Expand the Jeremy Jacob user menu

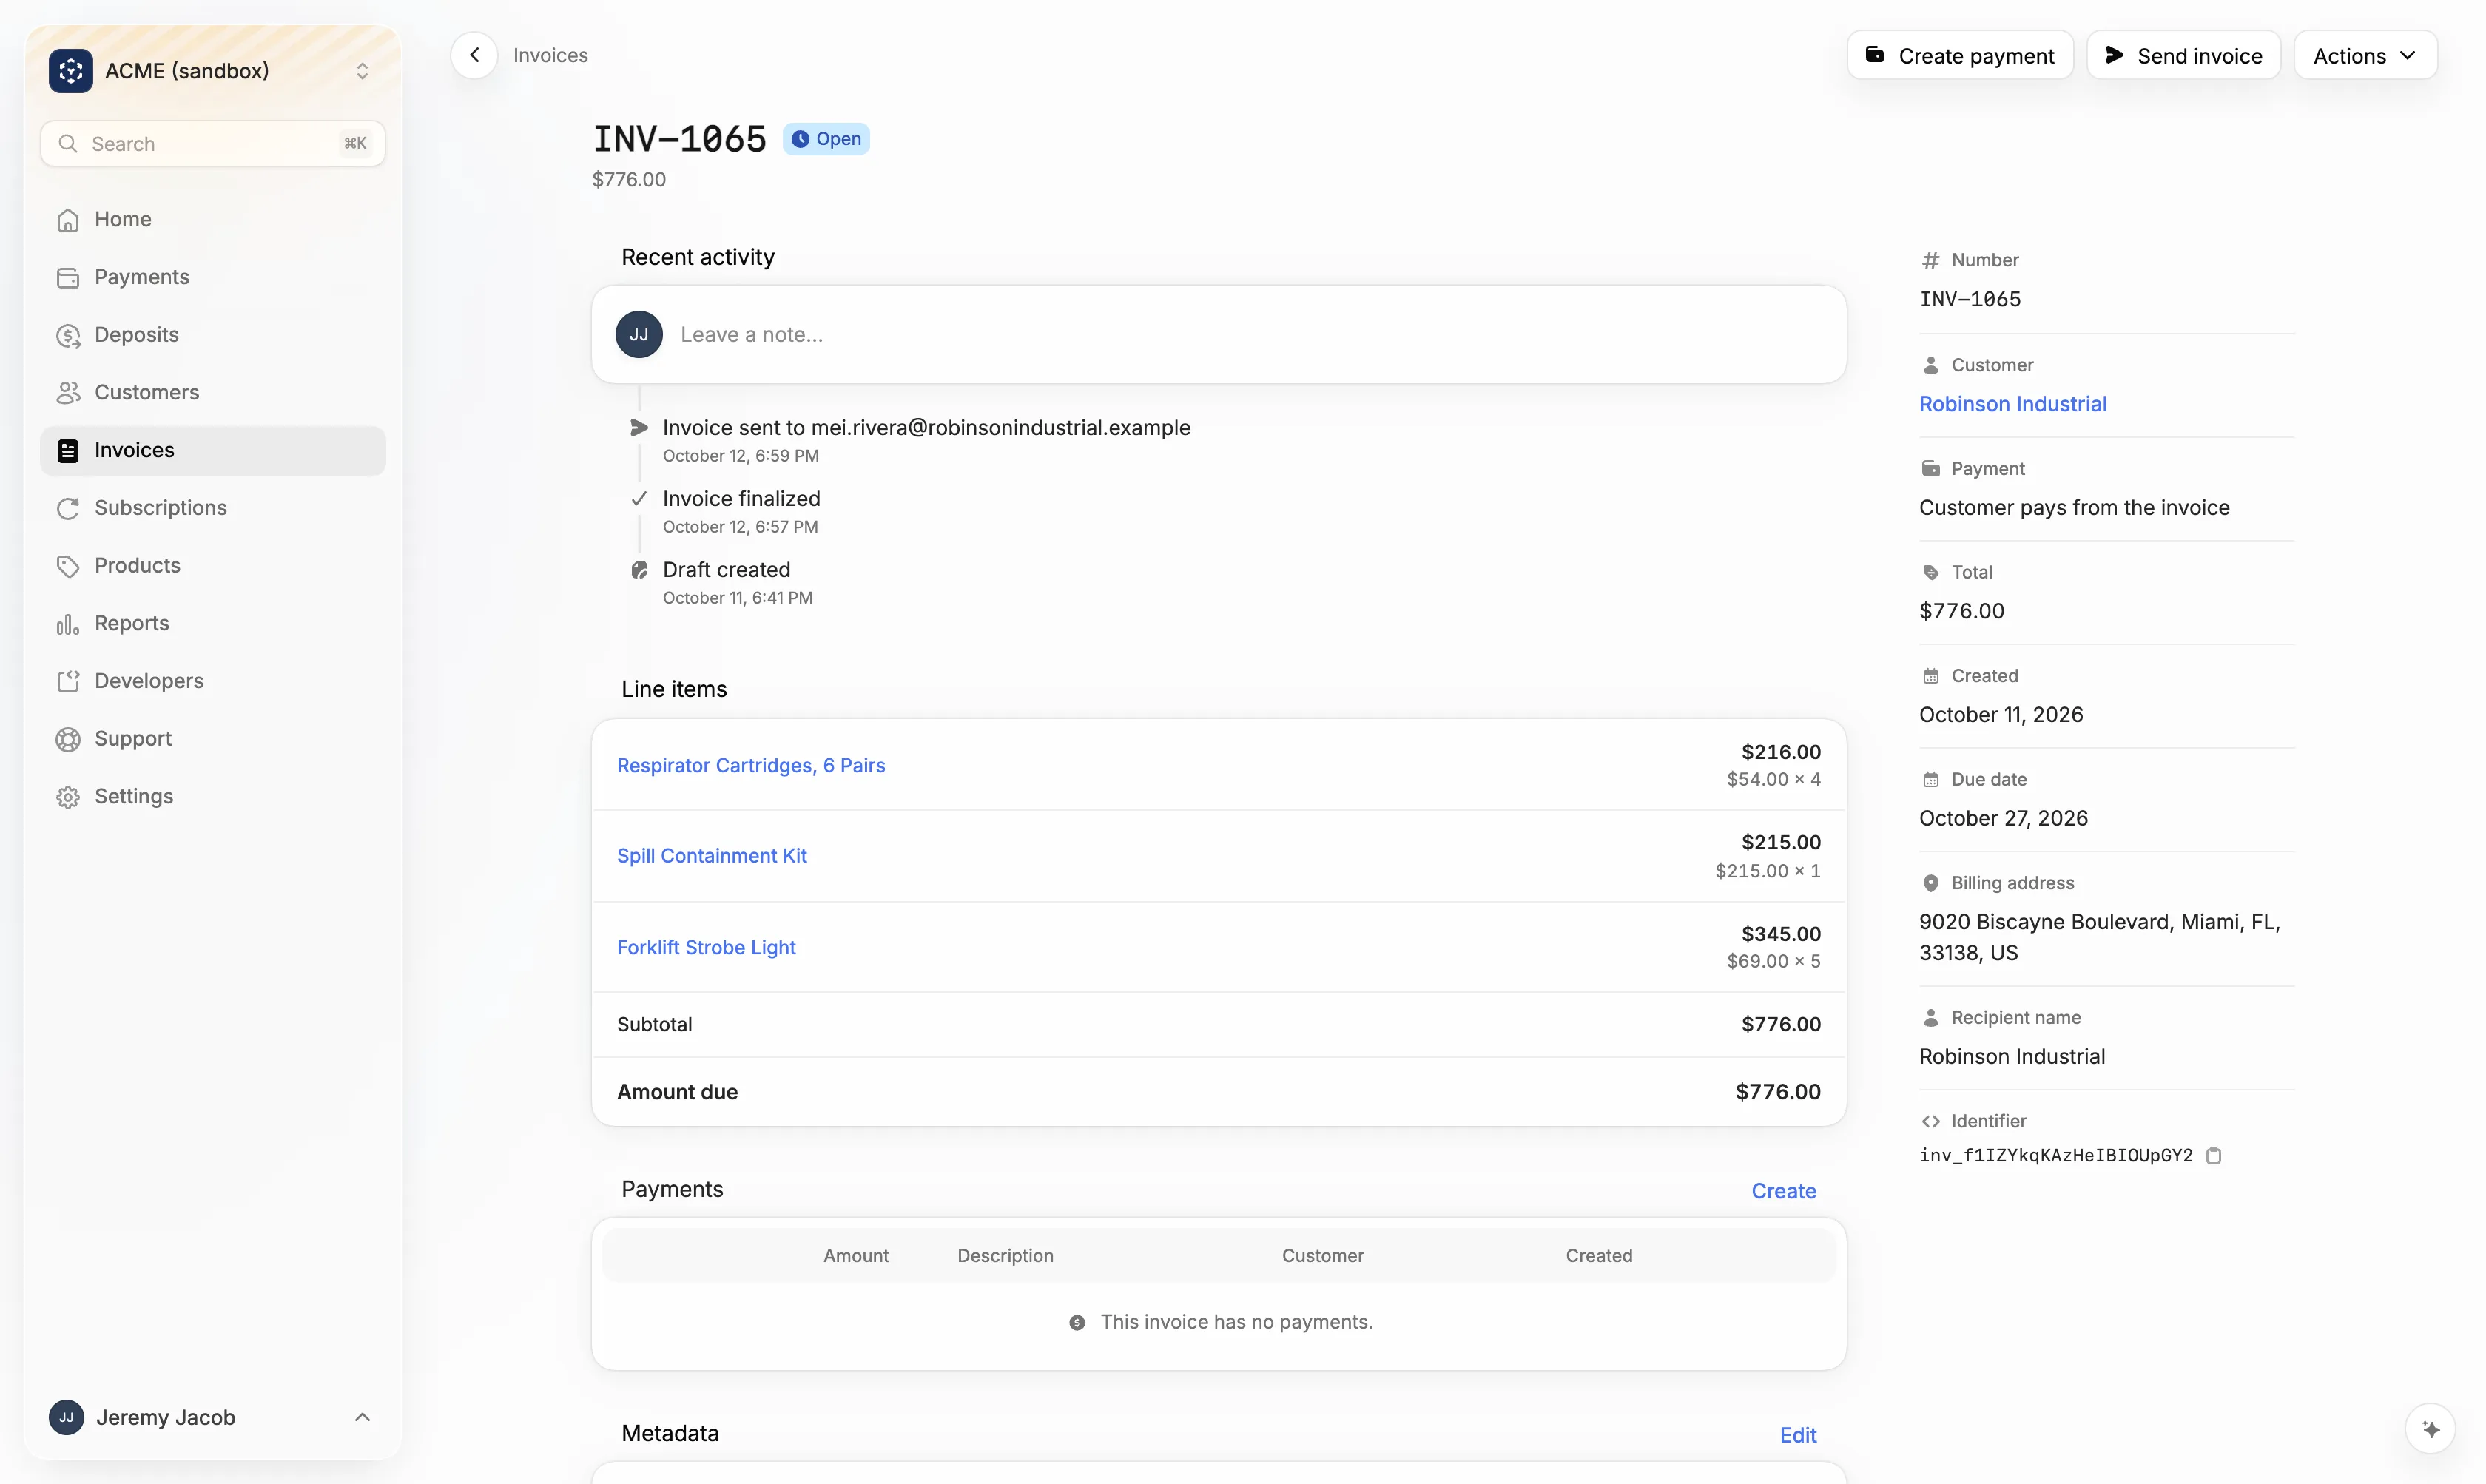point(212,1417)
